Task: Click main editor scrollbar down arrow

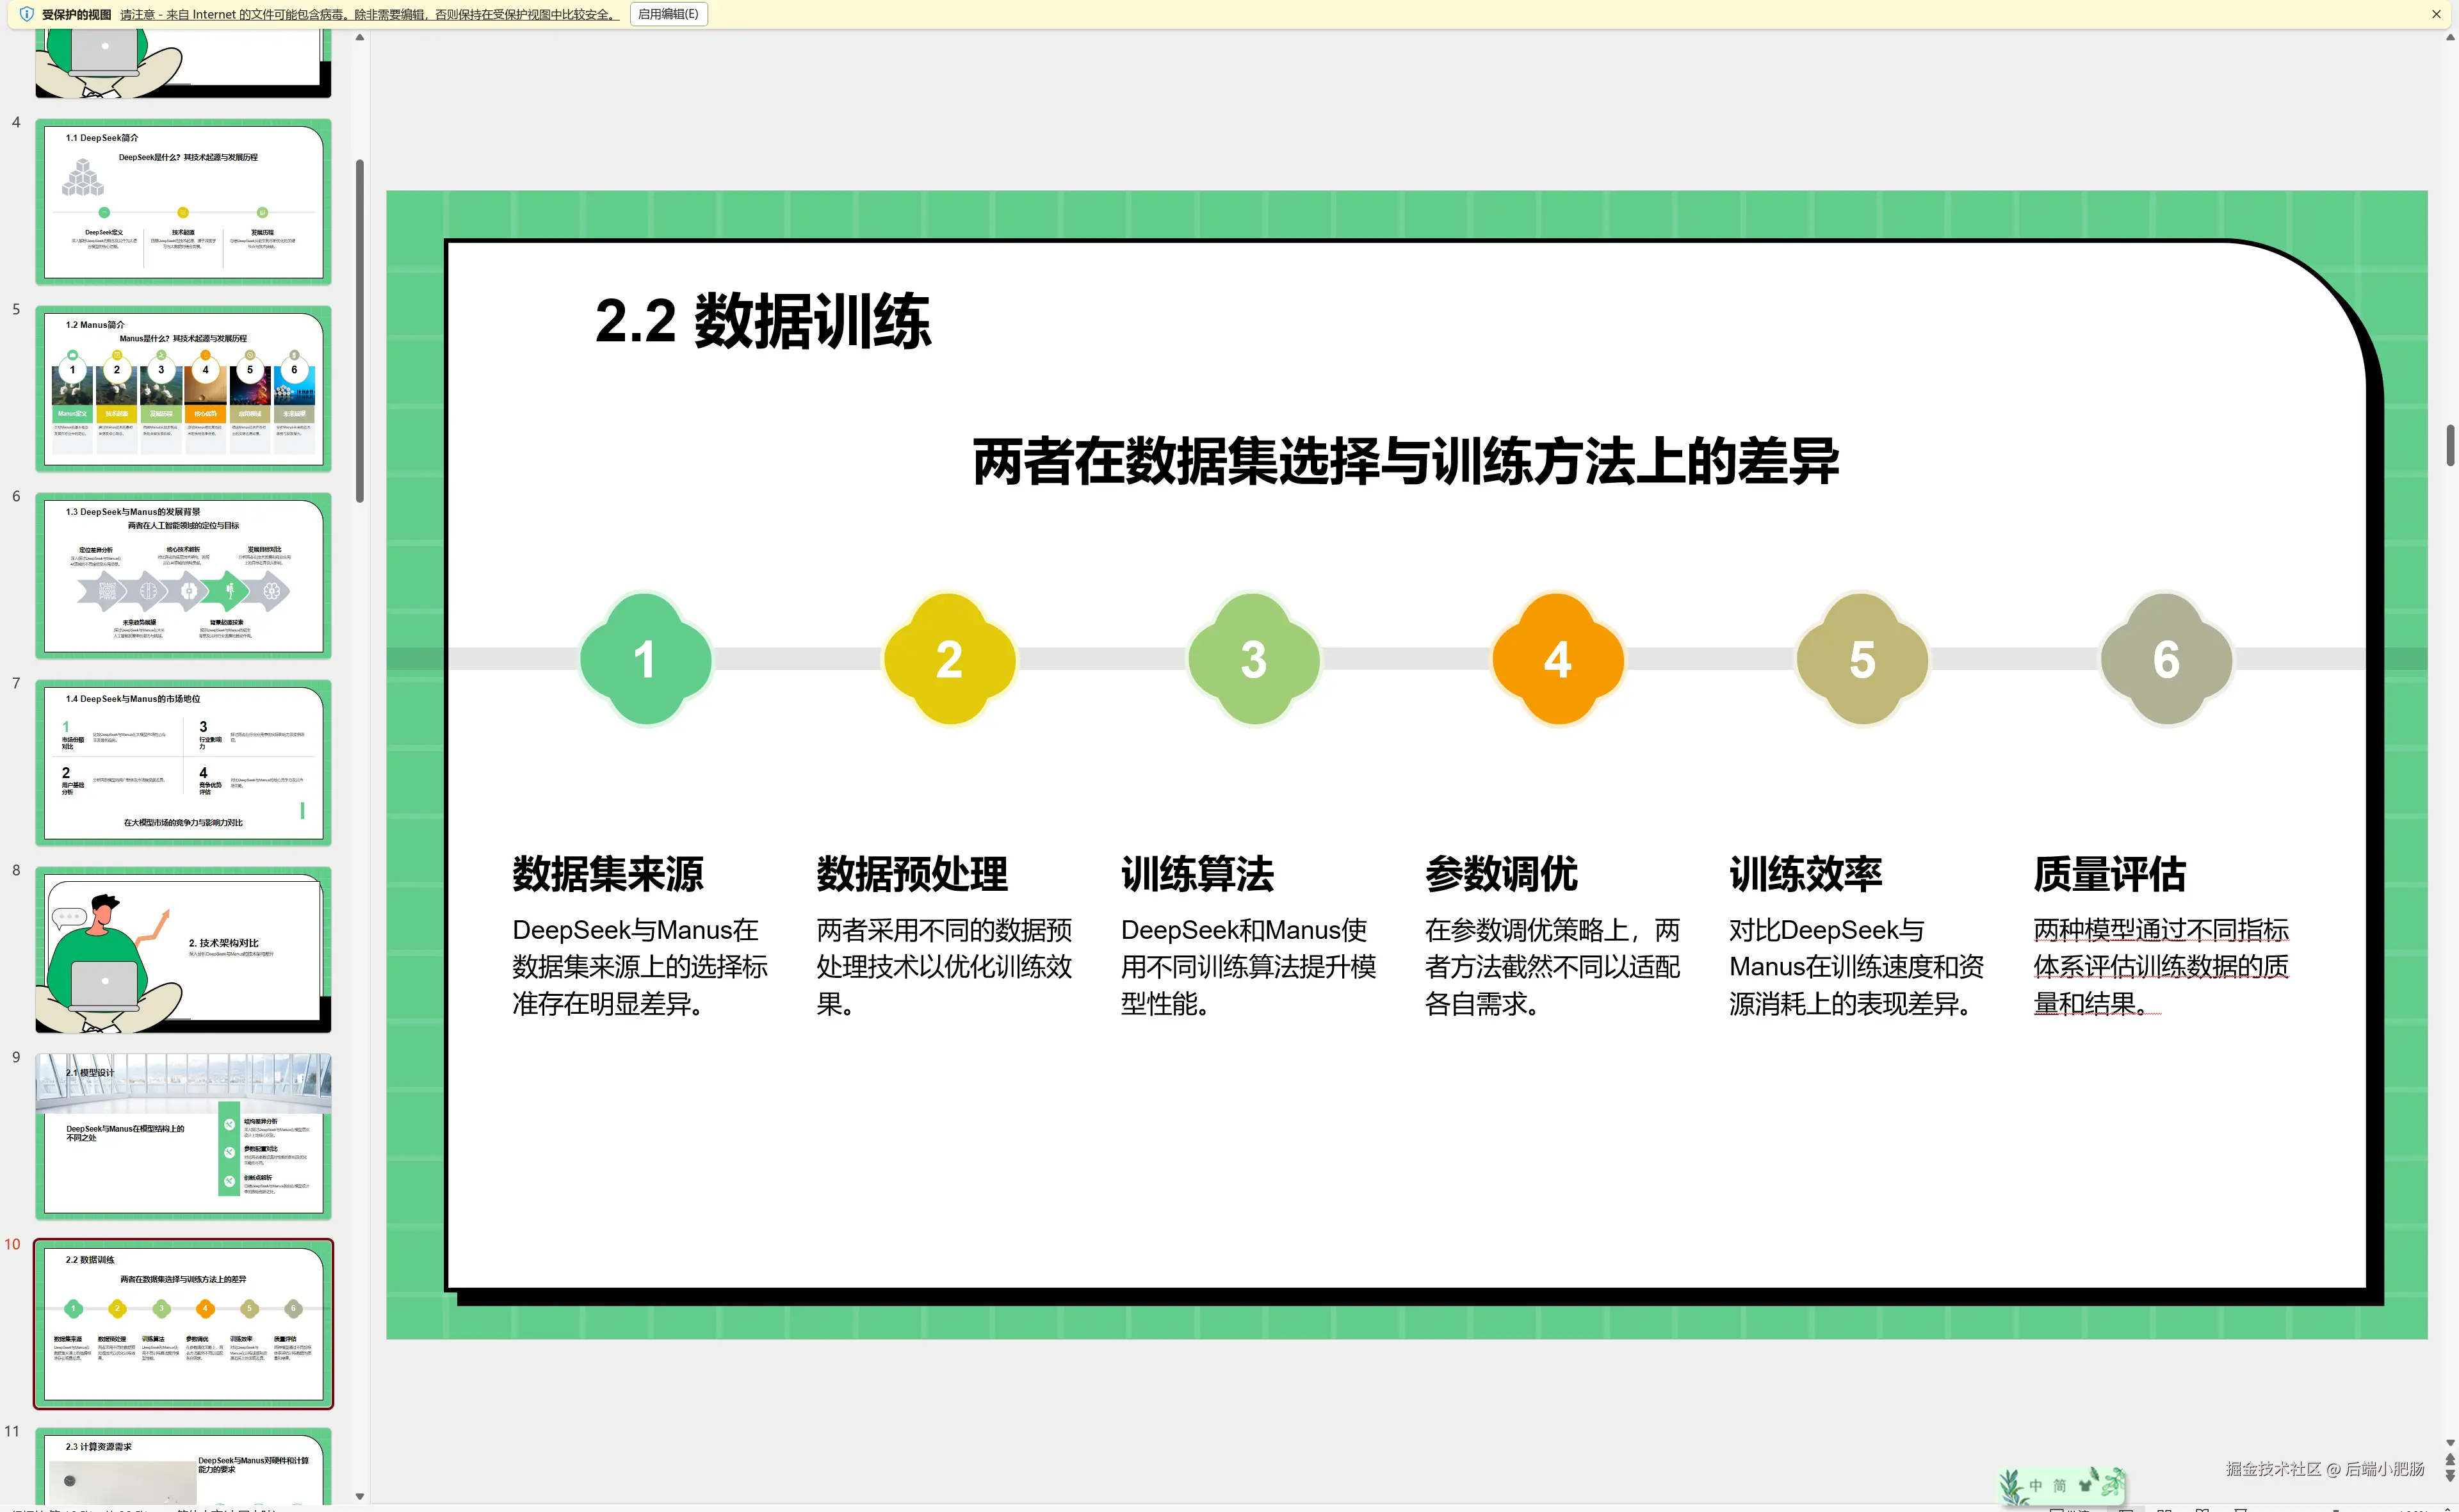Action: (2449, 1443)
